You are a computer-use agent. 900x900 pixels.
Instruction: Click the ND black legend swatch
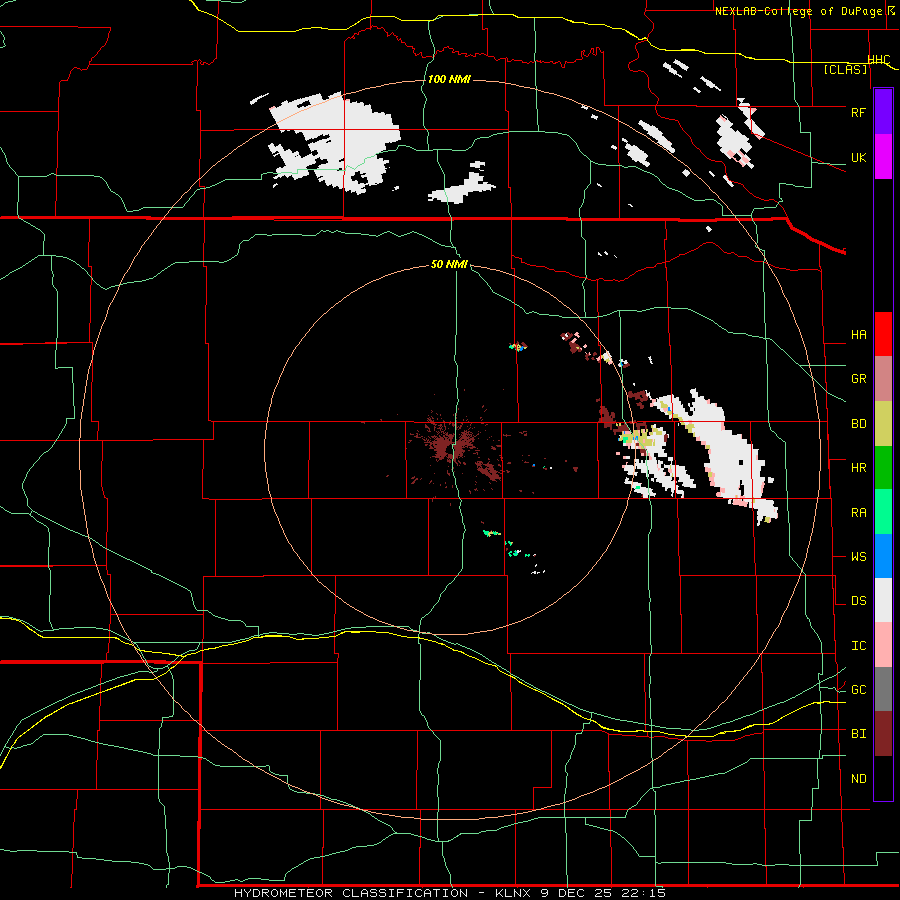click(883, 778)
